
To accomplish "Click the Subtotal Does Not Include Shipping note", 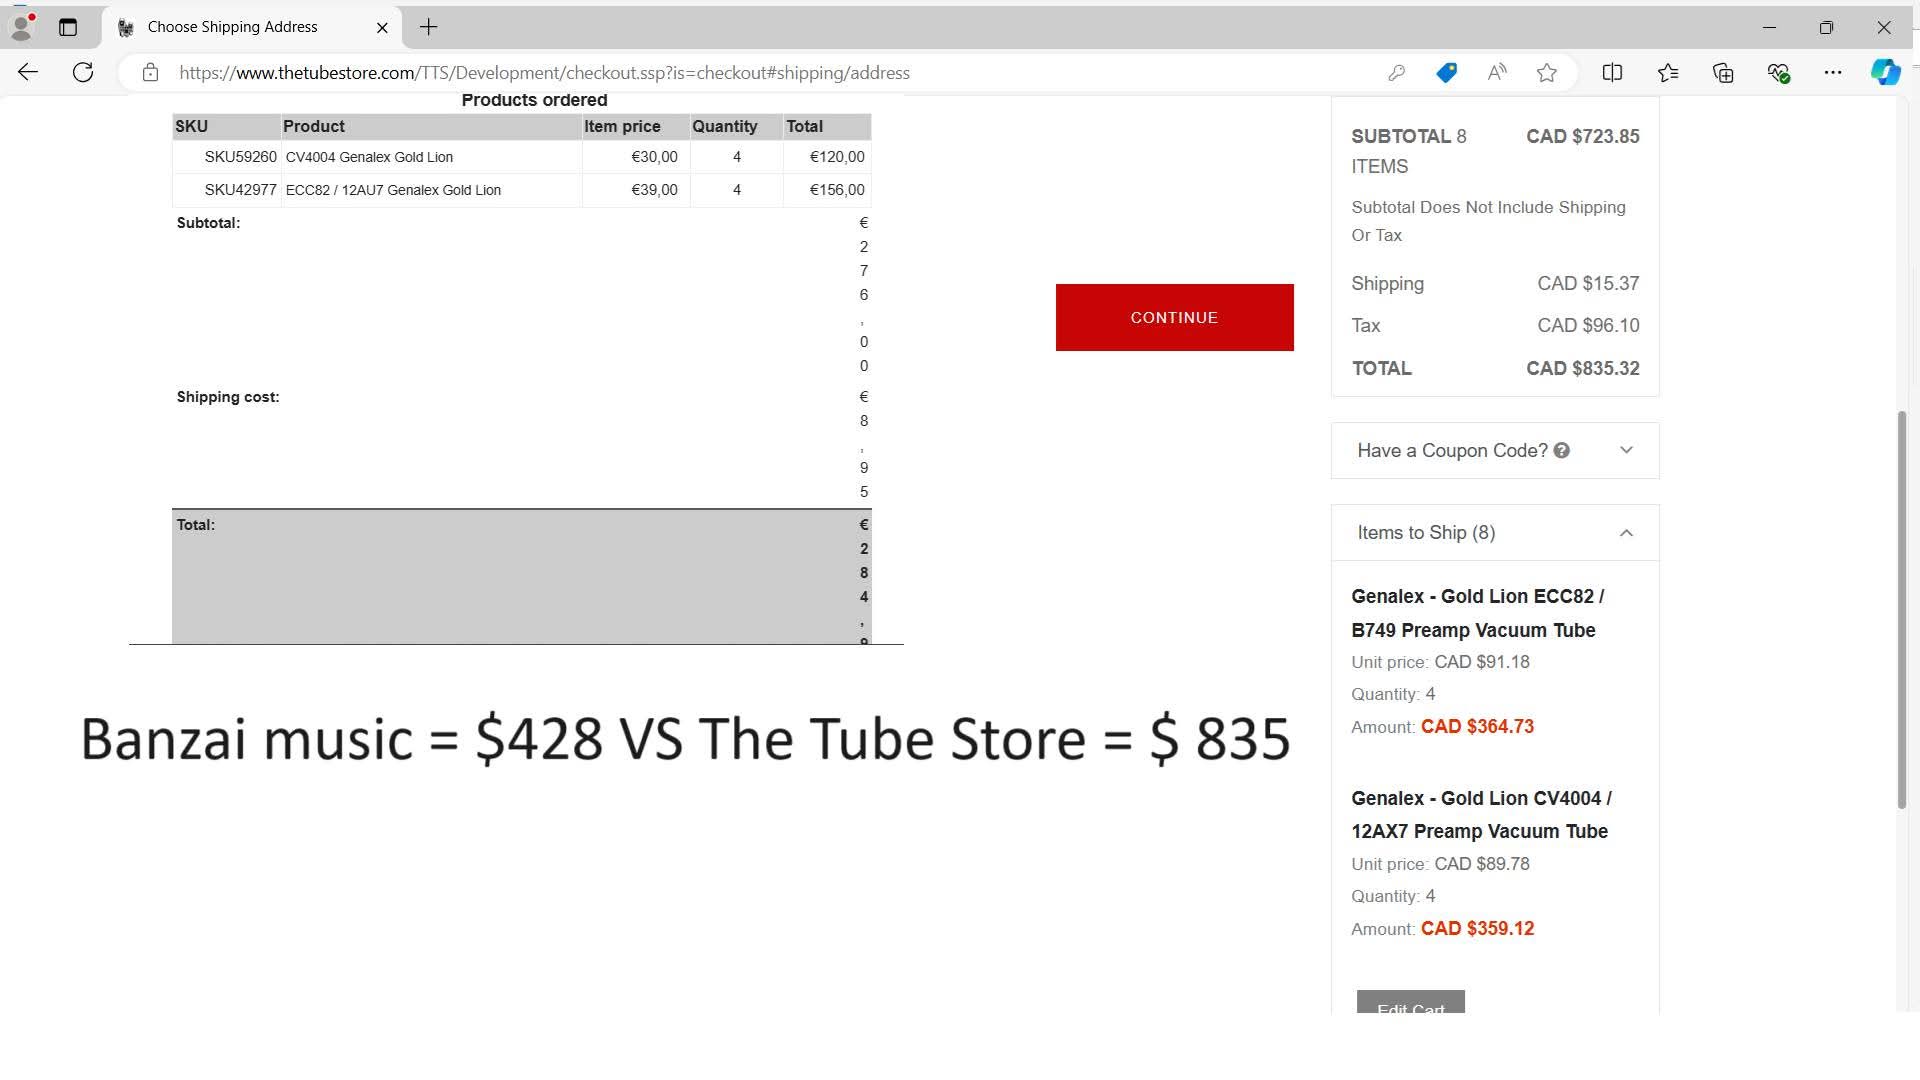I will tap(1488, 221).
